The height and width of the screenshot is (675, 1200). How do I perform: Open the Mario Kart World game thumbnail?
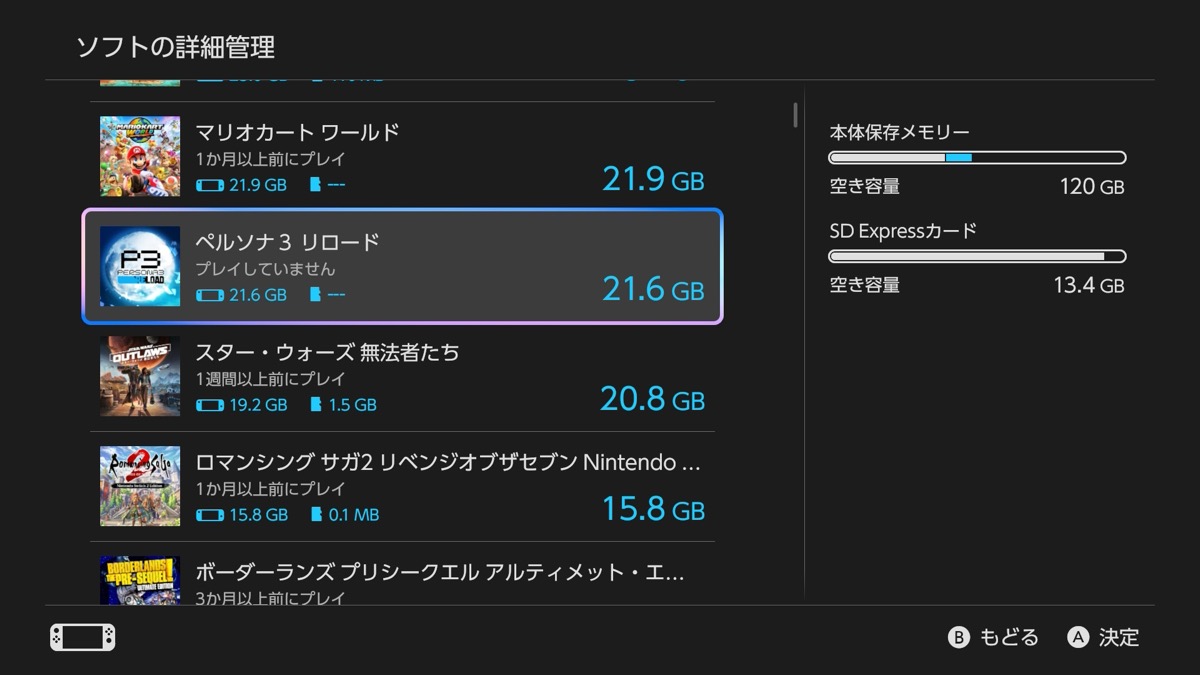(x=140, y=156)
